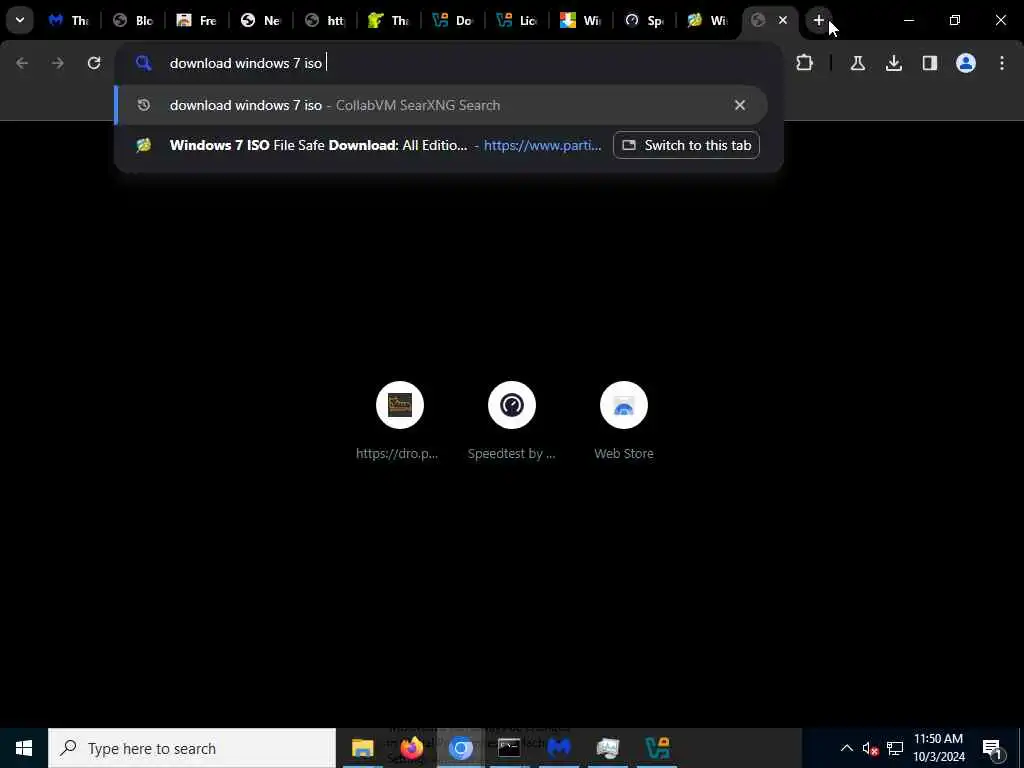The width and height of the screenshot is (1024, 768).
Task: Toggle the side panel icon
Action: coord(930,63)
